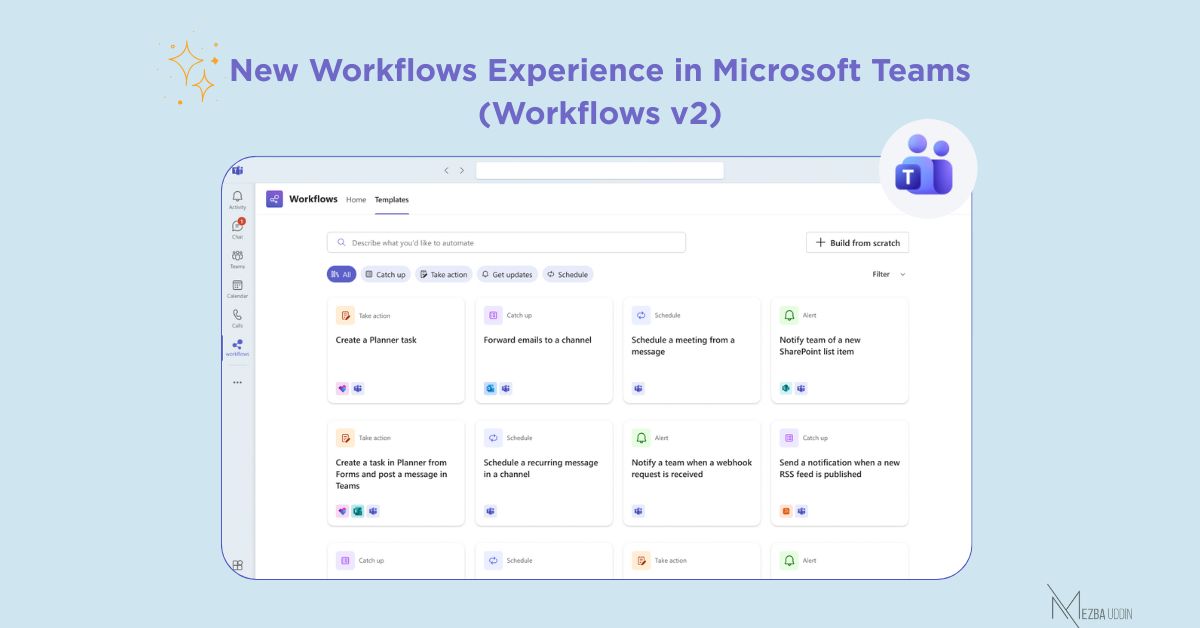Select the Templates tab
Viewport: 1200px width, 628px height.
tap(391, 200)
